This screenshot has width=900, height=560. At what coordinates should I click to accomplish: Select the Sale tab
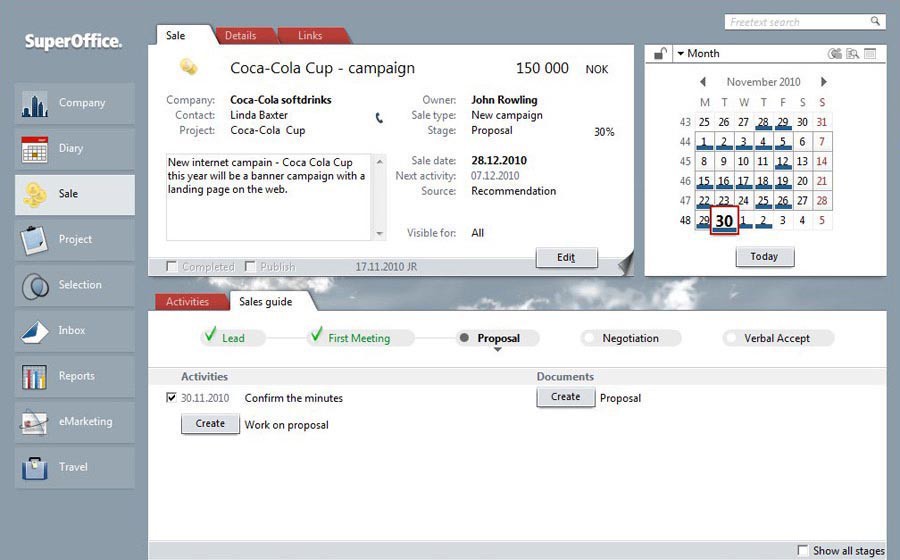point(176,36)
